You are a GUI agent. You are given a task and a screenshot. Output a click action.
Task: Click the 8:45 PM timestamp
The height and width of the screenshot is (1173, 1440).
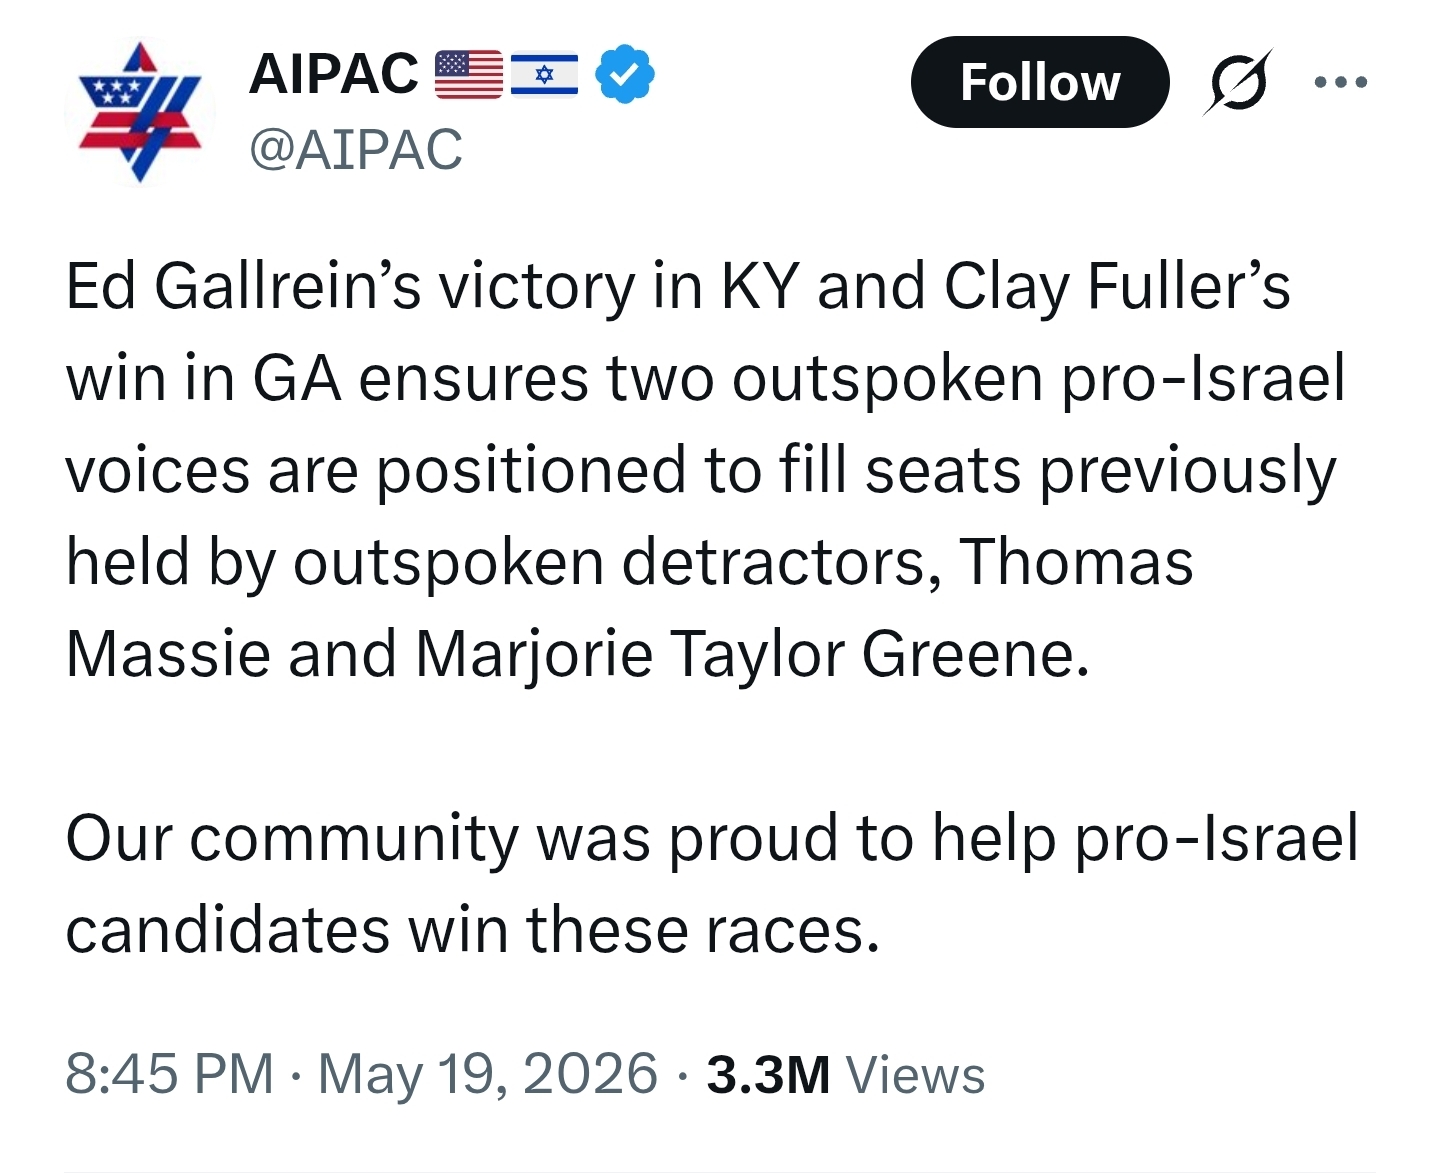click(169, 1074)
